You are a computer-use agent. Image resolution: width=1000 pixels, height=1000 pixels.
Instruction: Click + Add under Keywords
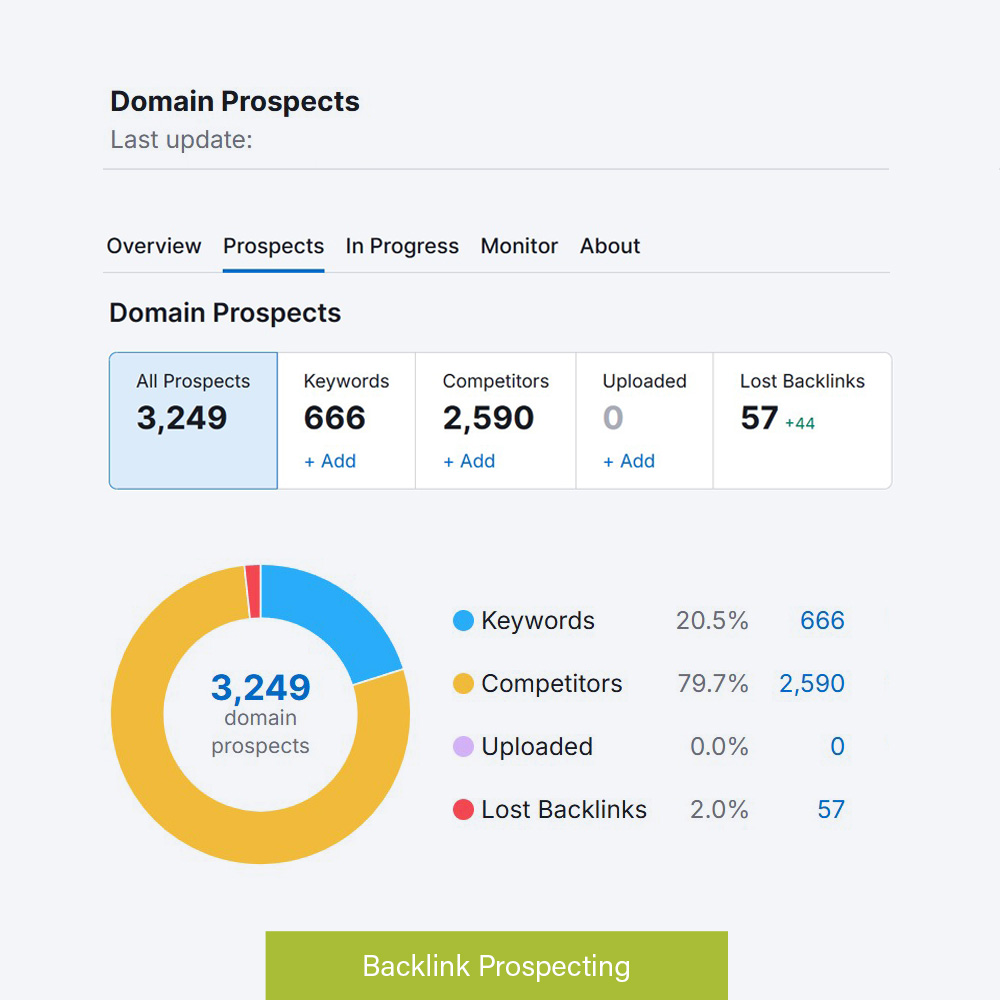tap(330, 461)
